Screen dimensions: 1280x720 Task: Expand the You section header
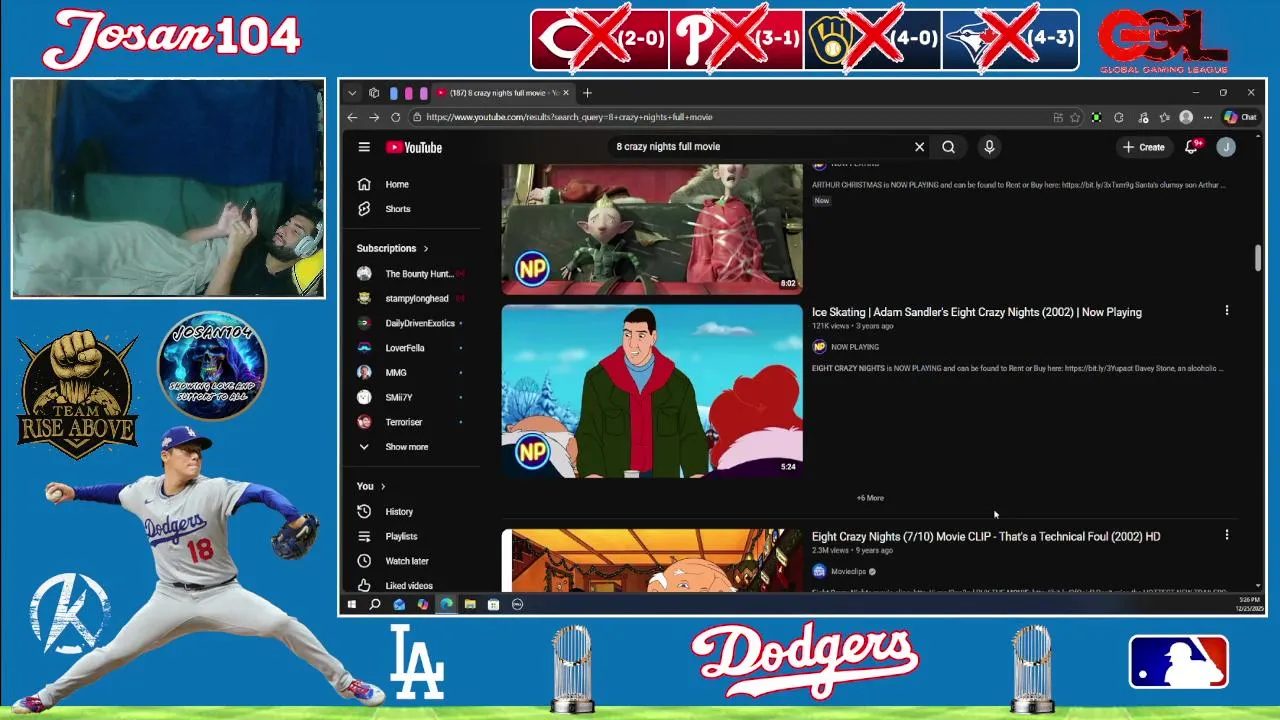click(371, 486)
